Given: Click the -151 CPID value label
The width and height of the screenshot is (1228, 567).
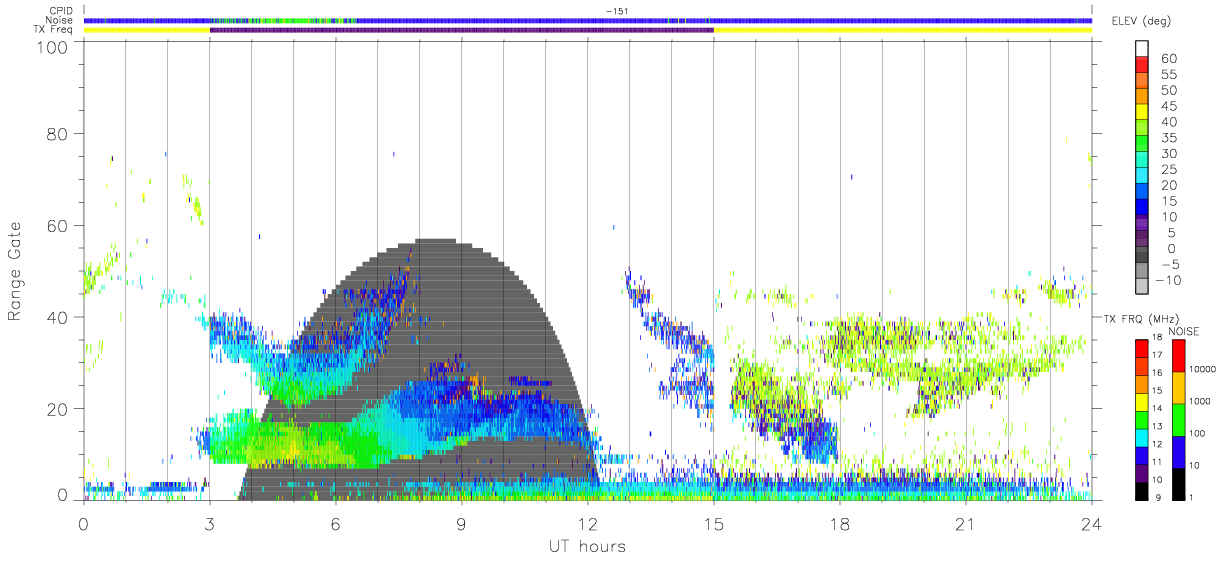Looking at the screenshot, I should pos(617,11).
